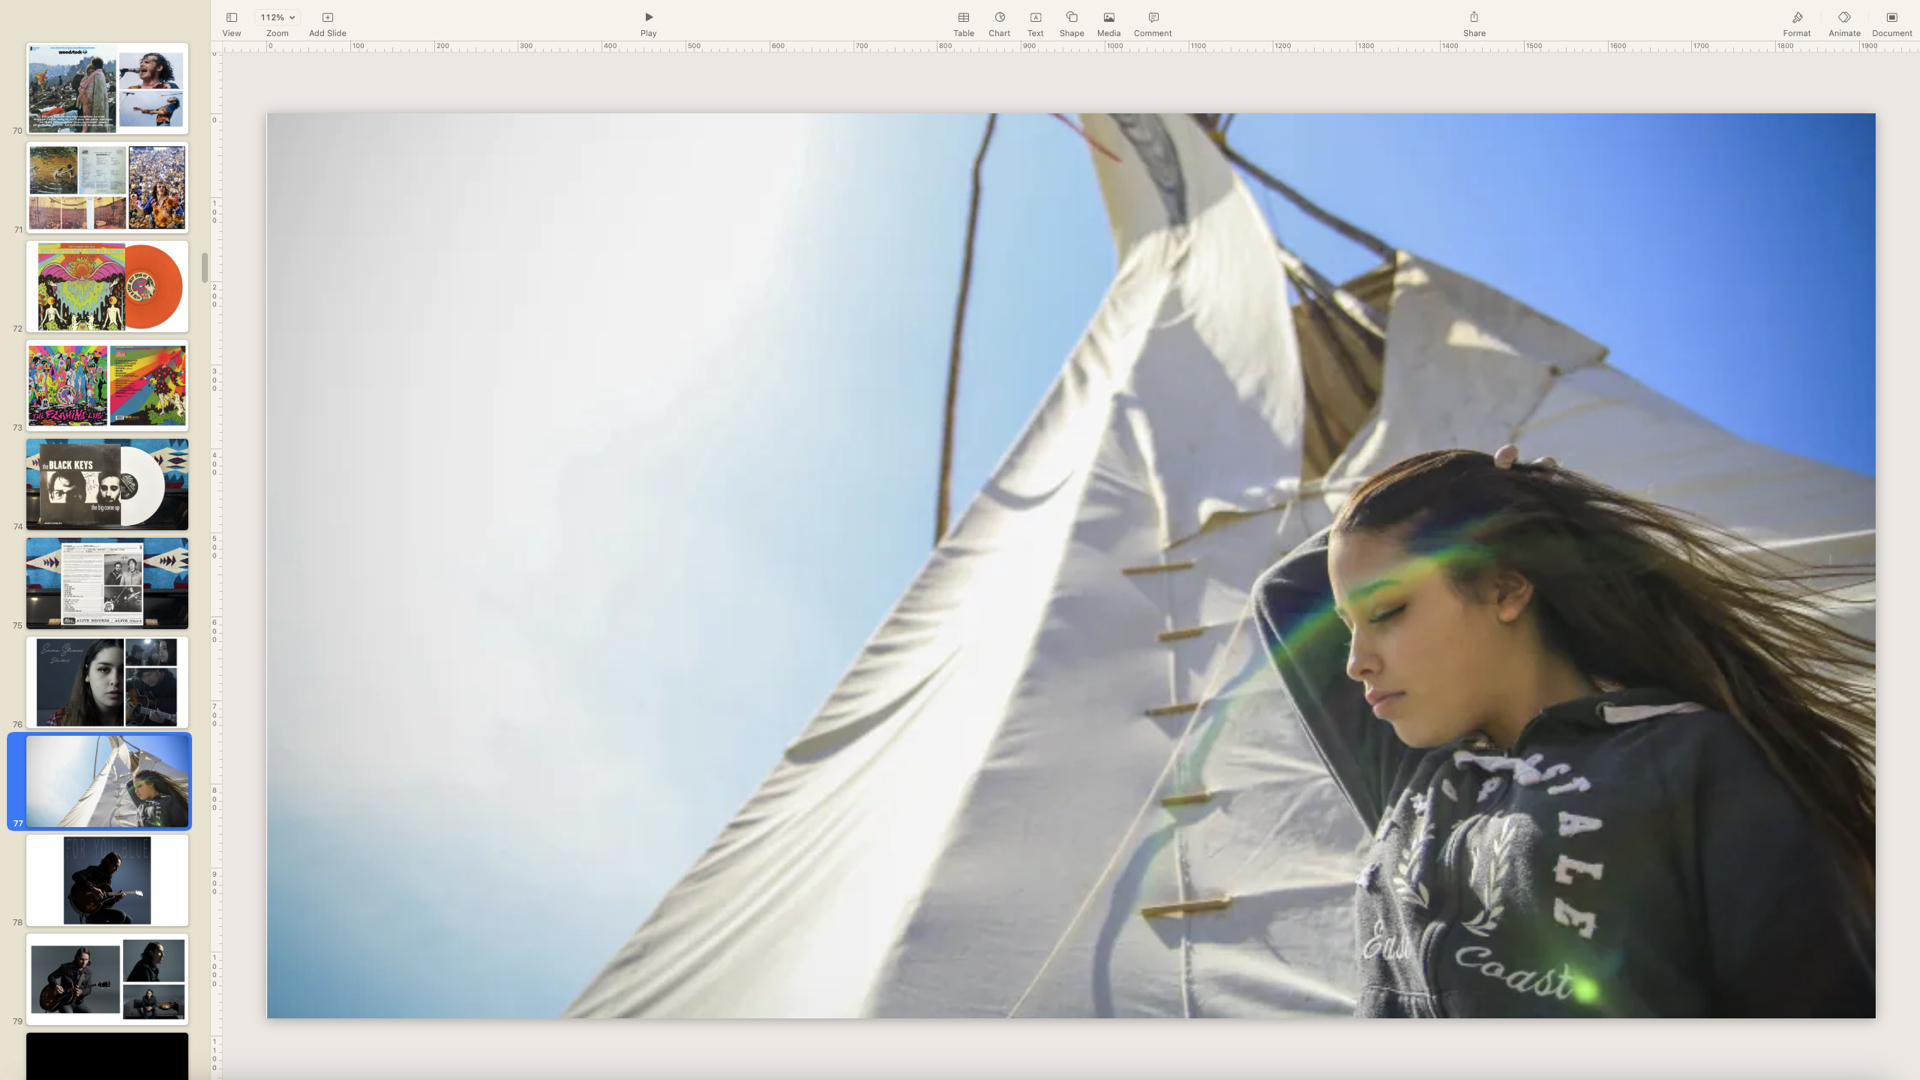Play the slideshow
This screenshot has width=1920, height=1080.
tap(648, 18)
